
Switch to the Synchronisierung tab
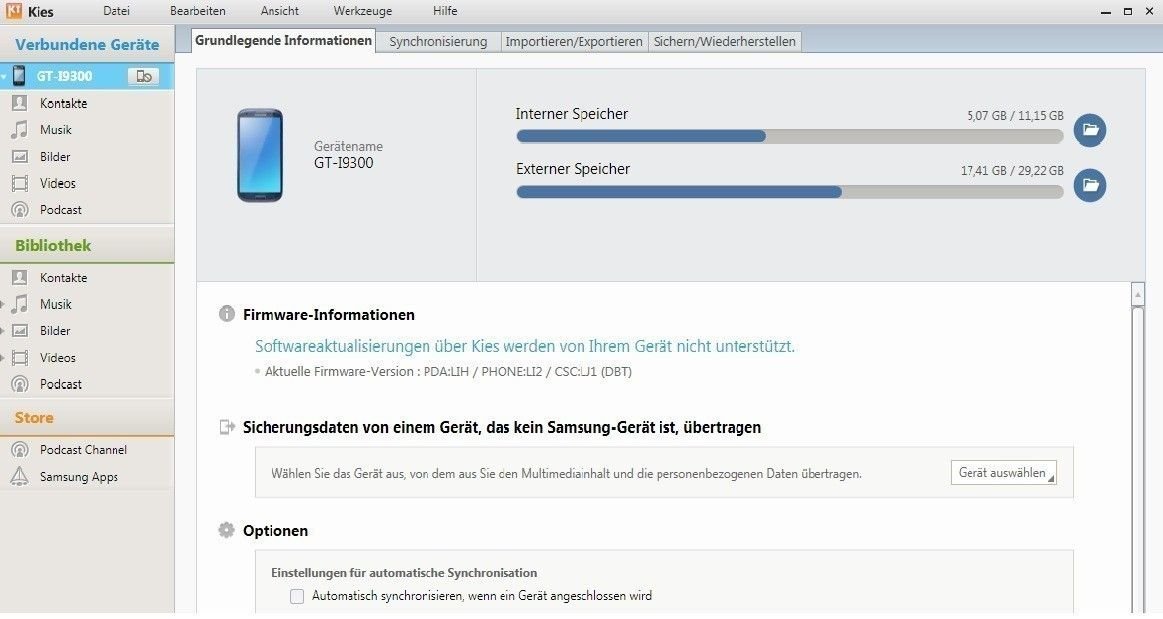tap(438, 42)
